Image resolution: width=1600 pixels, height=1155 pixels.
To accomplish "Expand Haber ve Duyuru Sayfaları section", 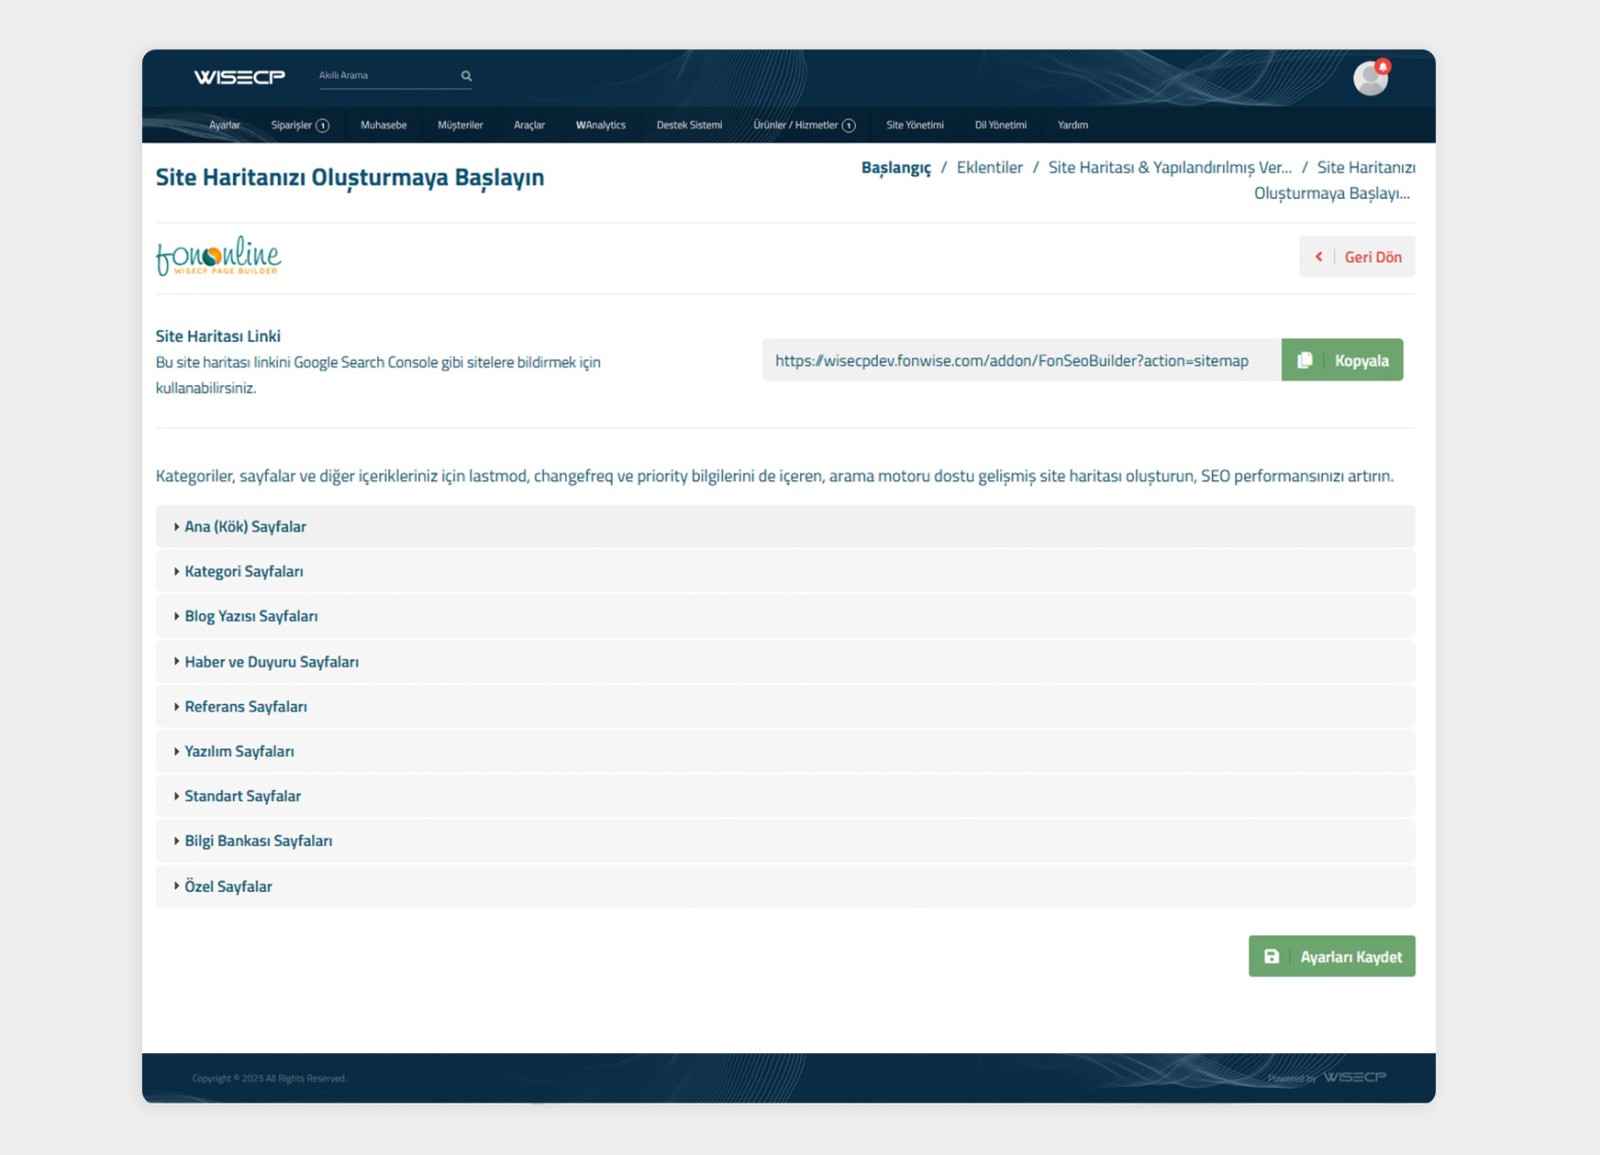I will tap(271, 662).
